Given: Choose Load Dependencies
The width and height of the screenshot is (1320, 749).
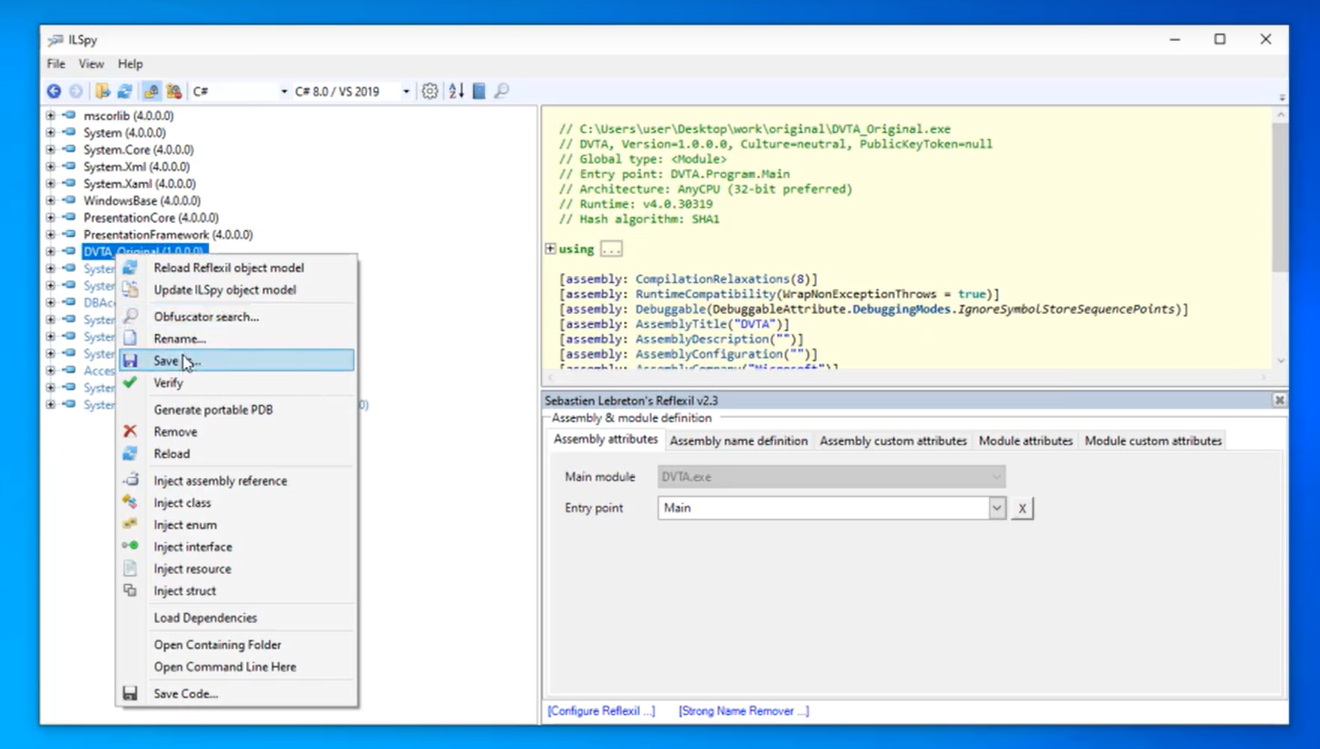Looking at the screenshot, I should pyautogui.click(x=236, y=618).
